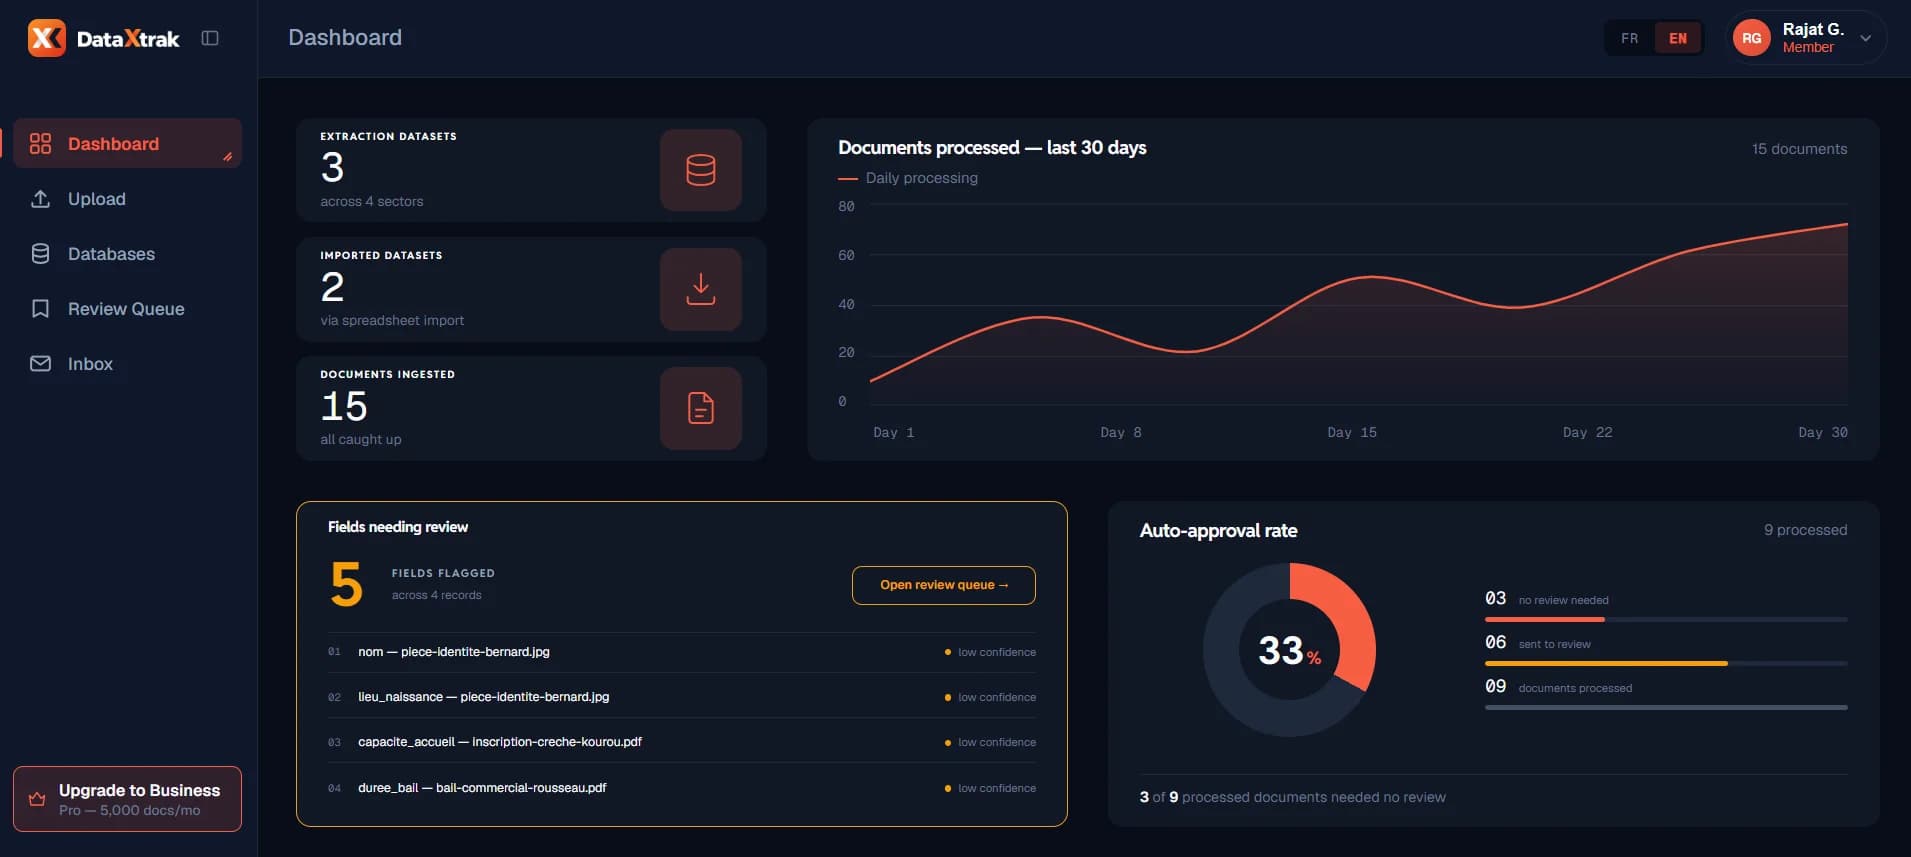
Task: Expand the Rajat G. account menu chevron
Action: (1865, 38)
